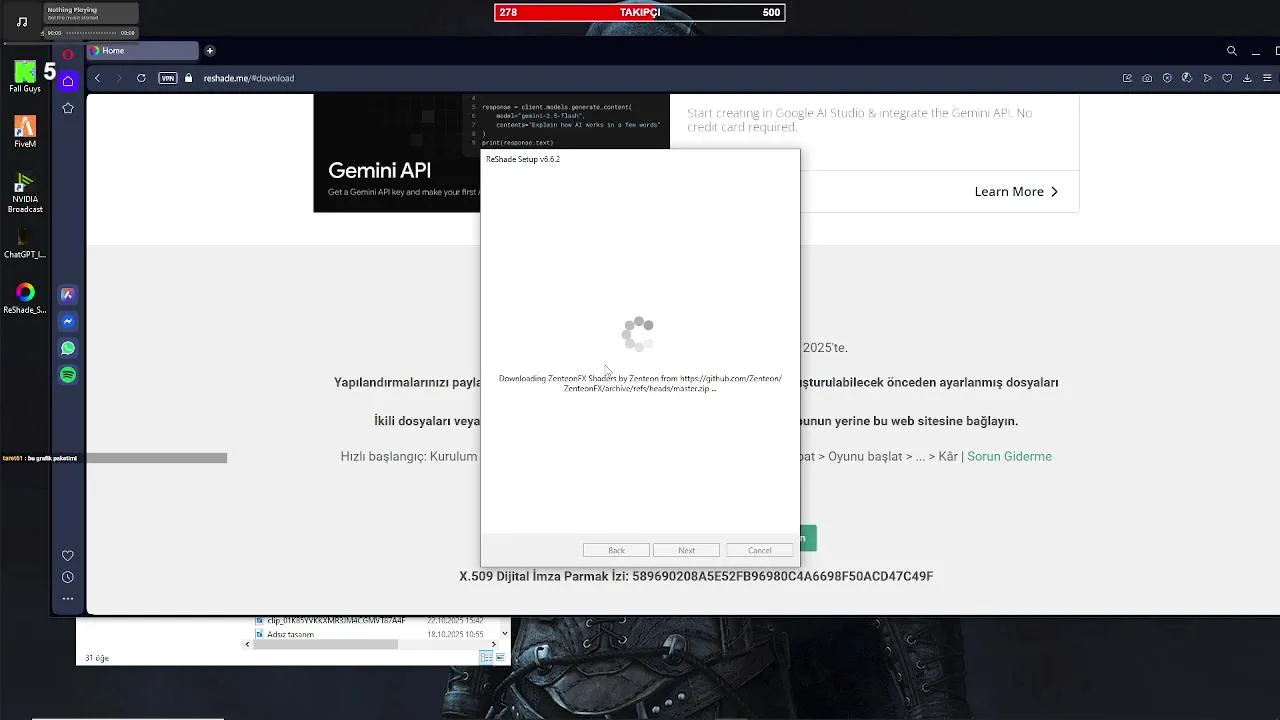This screenshot has height=720, width=1280.
Task: Click the Downloading ZenteonFX status text
Action: pos(640,383)
